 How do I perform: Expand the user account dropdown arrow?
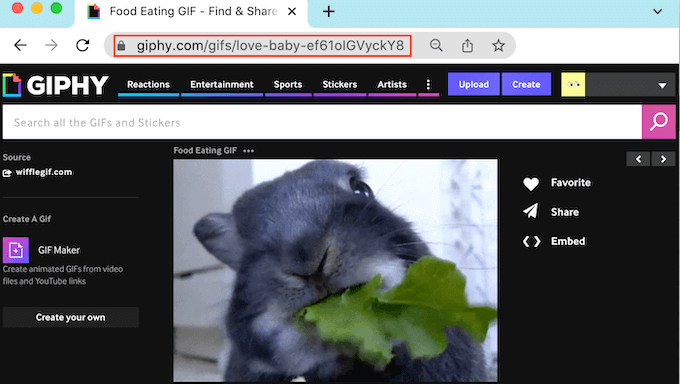(x=662, y=85)
